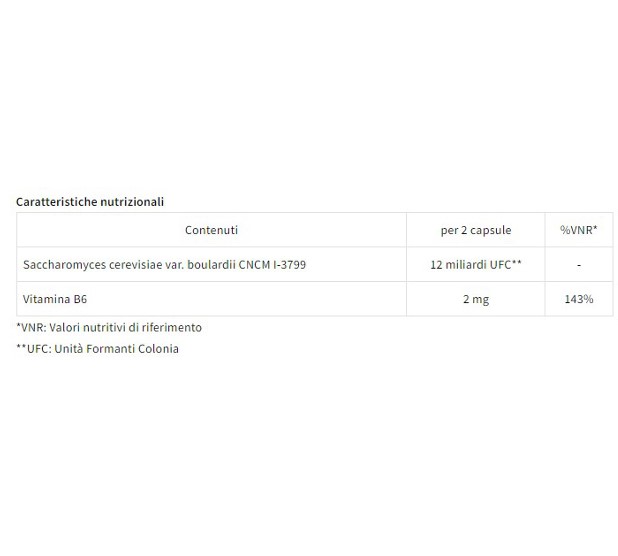
Task: Click the '**UFC: Unità Formanti Colonia' footnote
Action: (97, 349)
